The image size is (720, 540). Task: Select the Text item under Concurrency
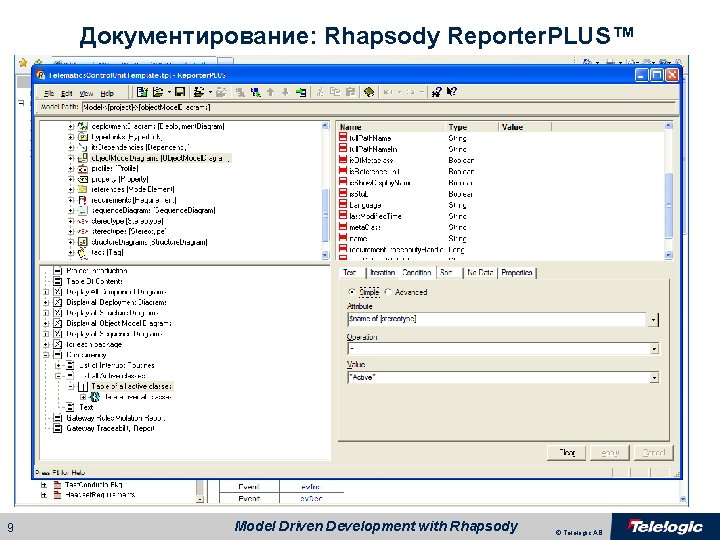click(x=86, y=407)
